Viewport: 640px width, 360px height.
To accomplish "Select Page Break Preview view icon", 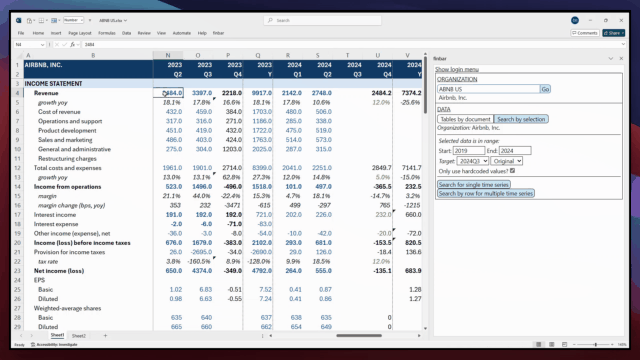I will [x=564, y=344].
